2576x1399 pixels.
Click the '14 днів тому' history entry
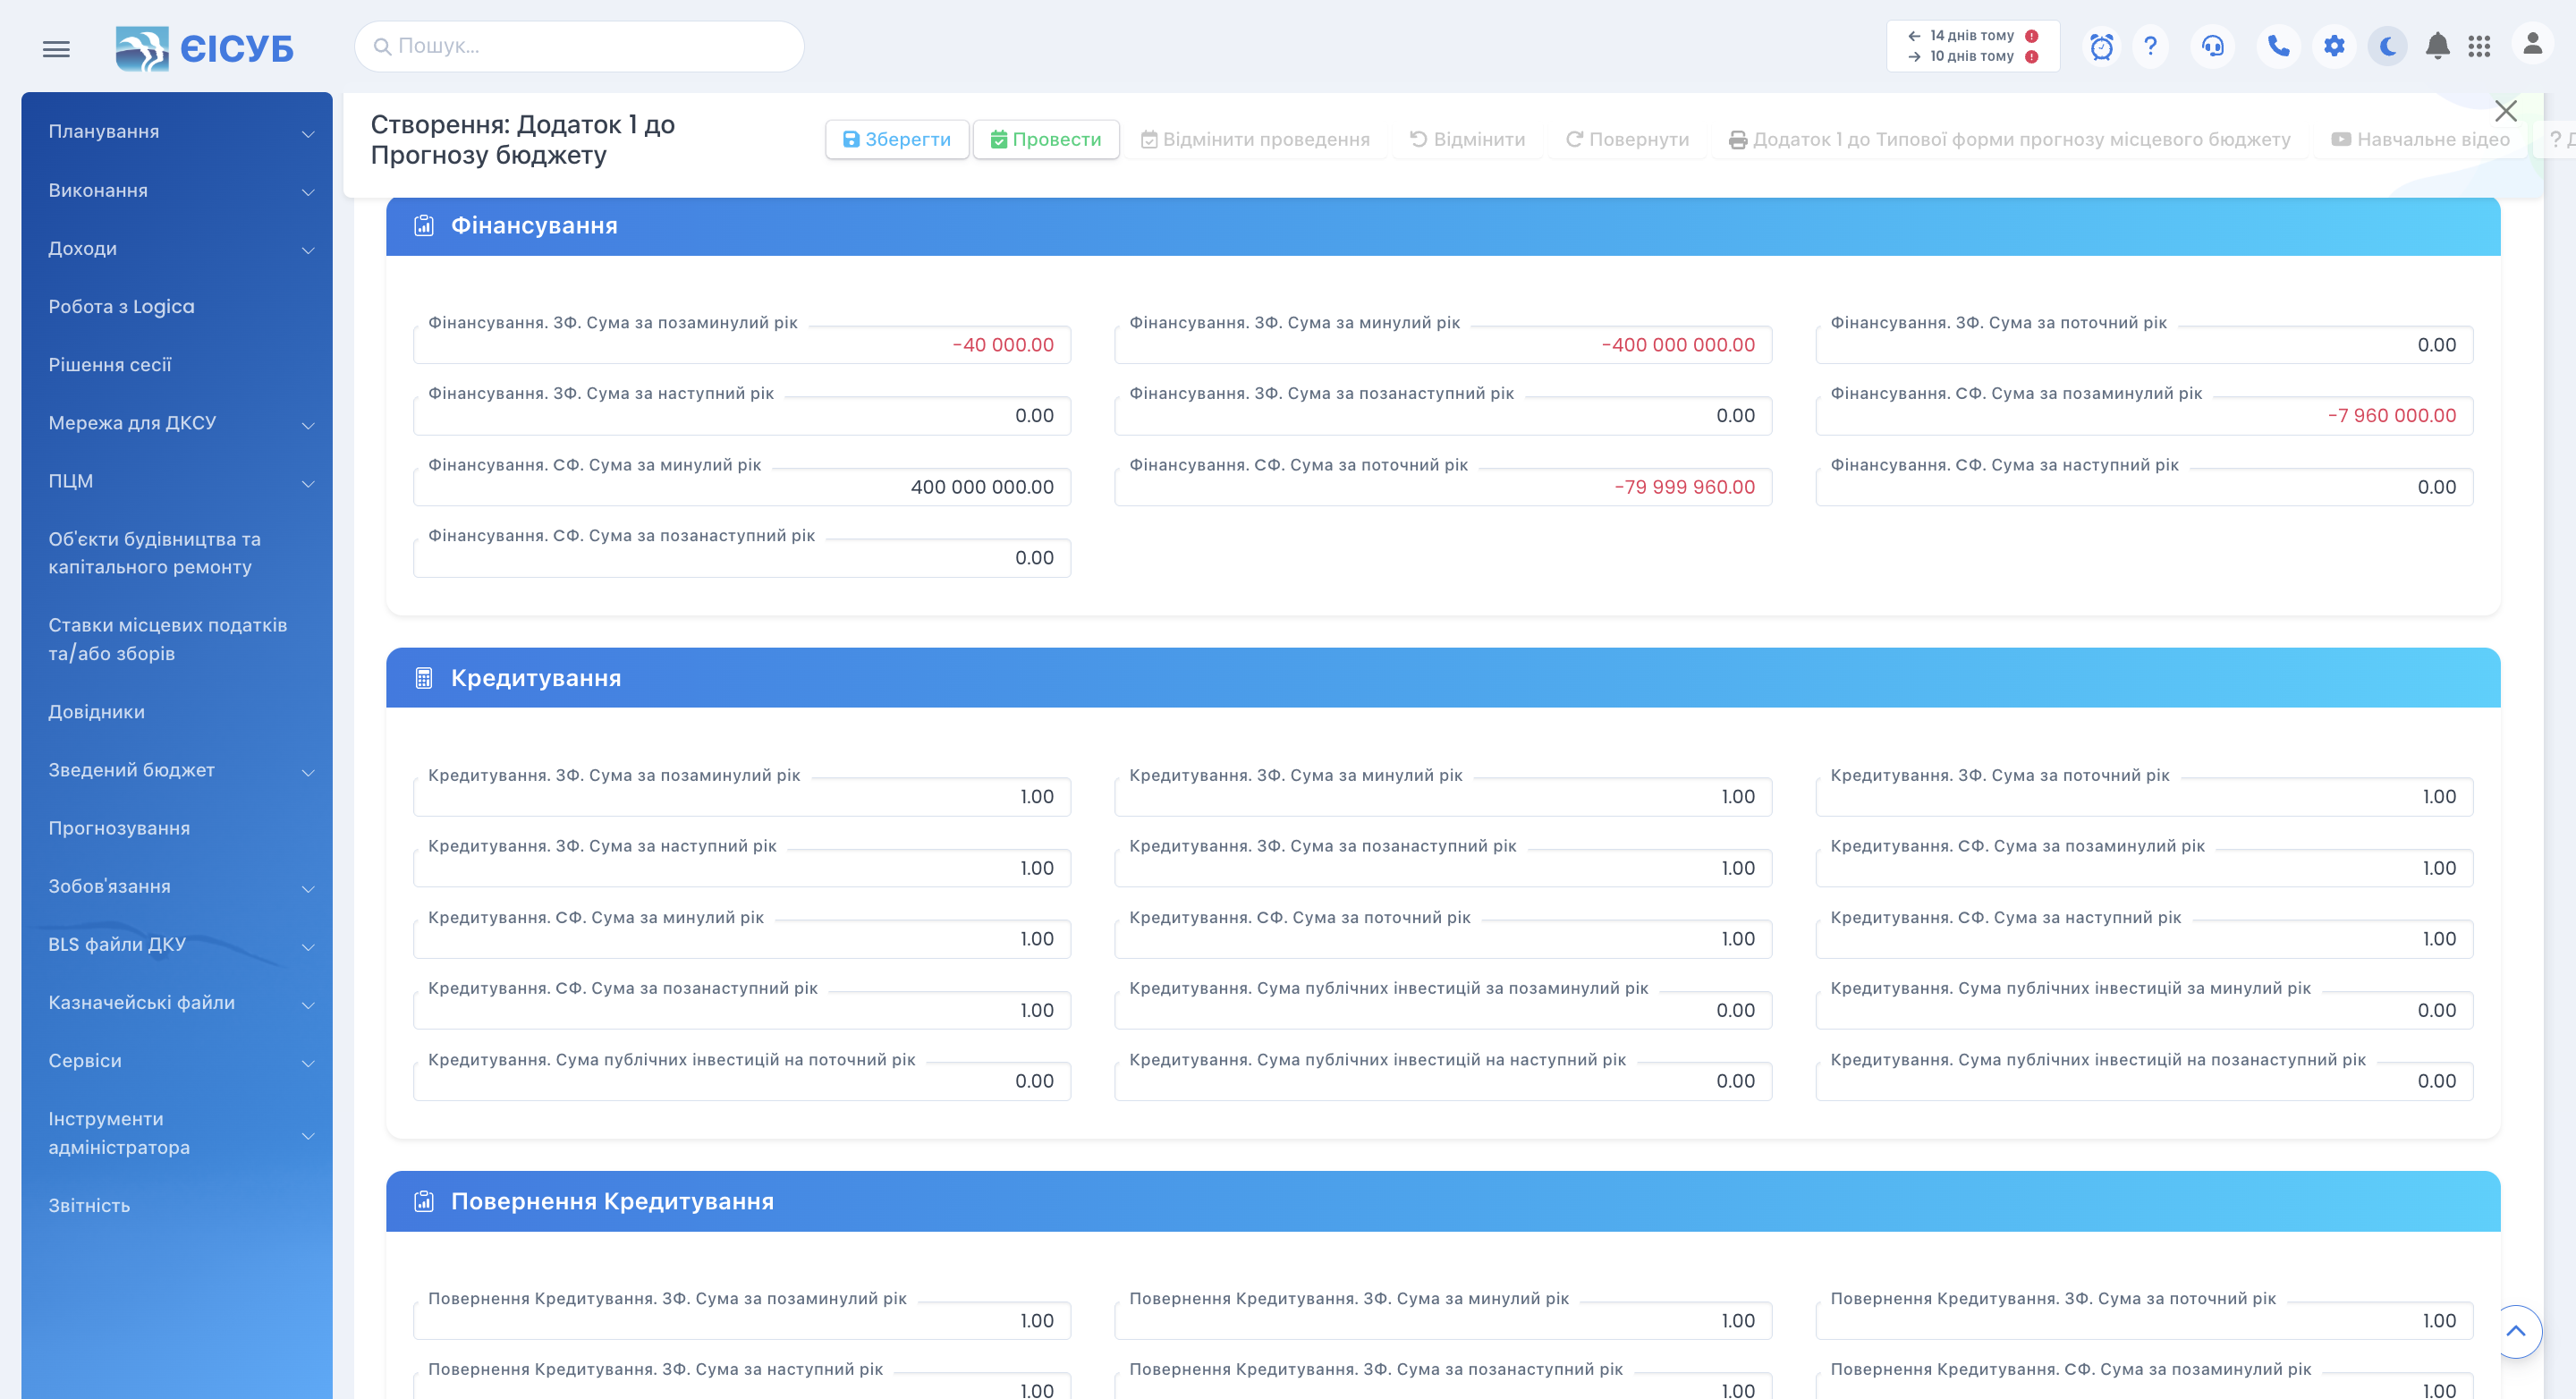1972,35
